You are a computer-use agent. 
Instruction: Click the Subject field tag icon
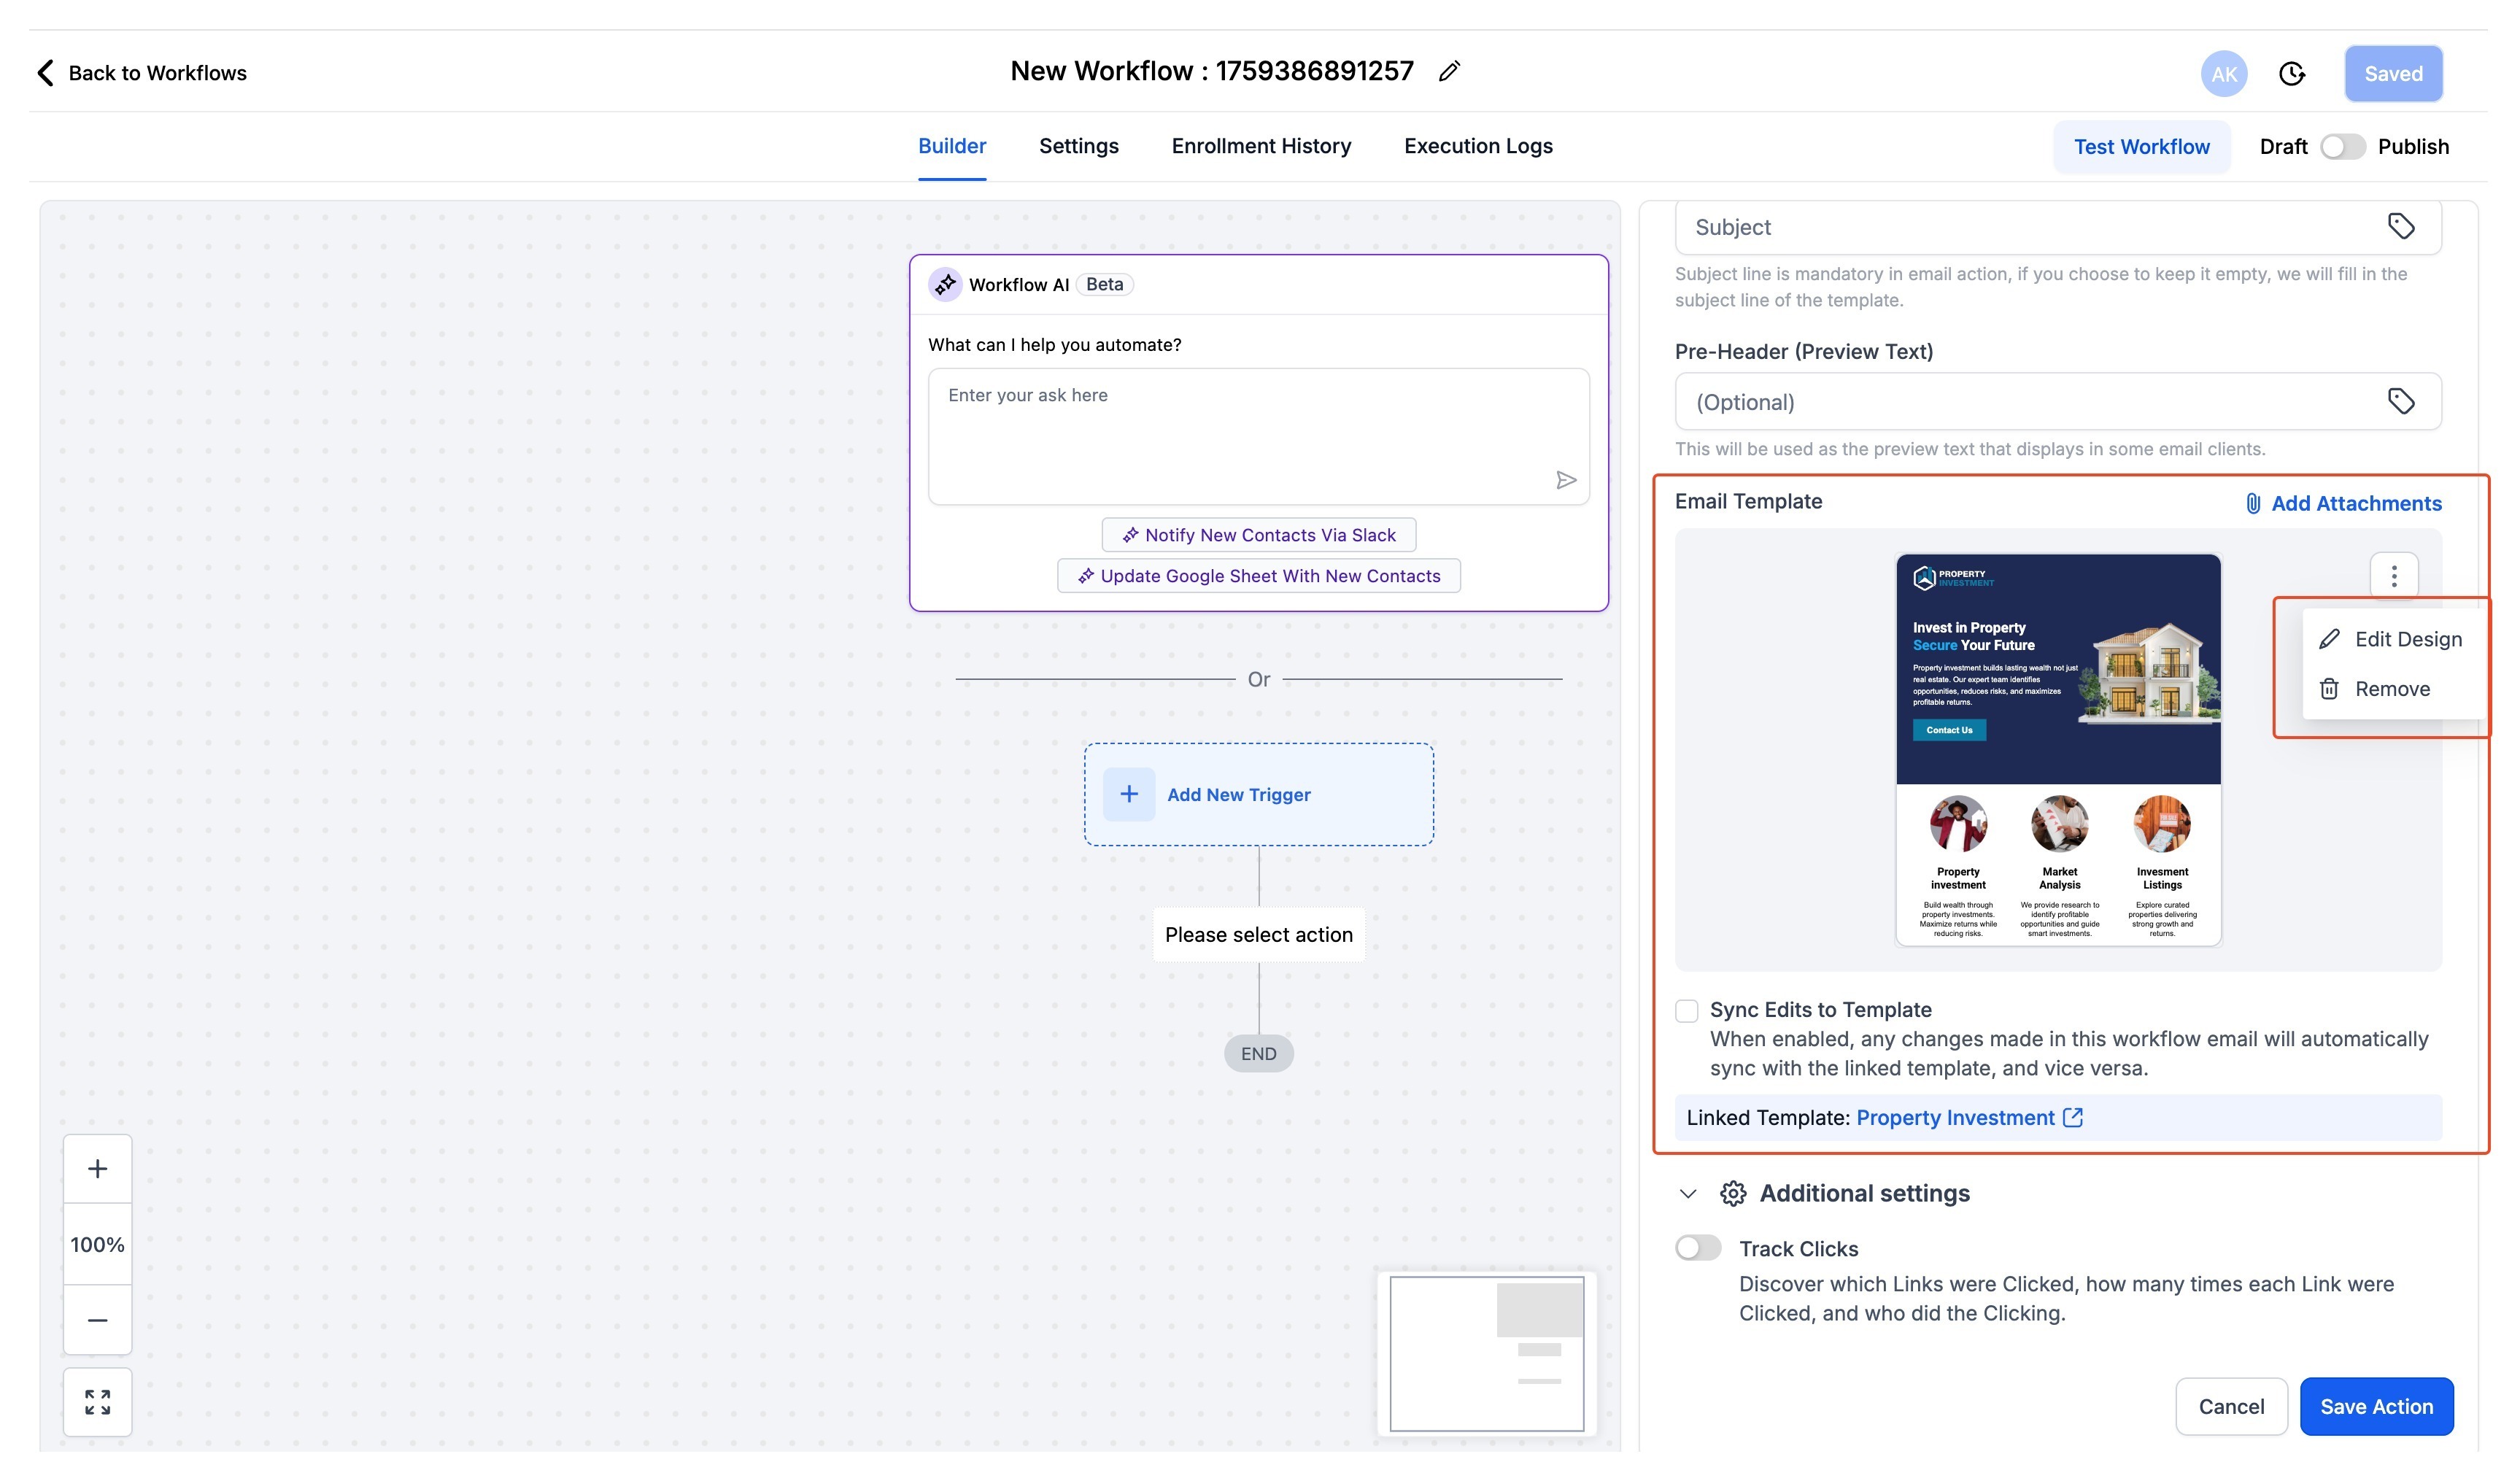pos(2401,226)
